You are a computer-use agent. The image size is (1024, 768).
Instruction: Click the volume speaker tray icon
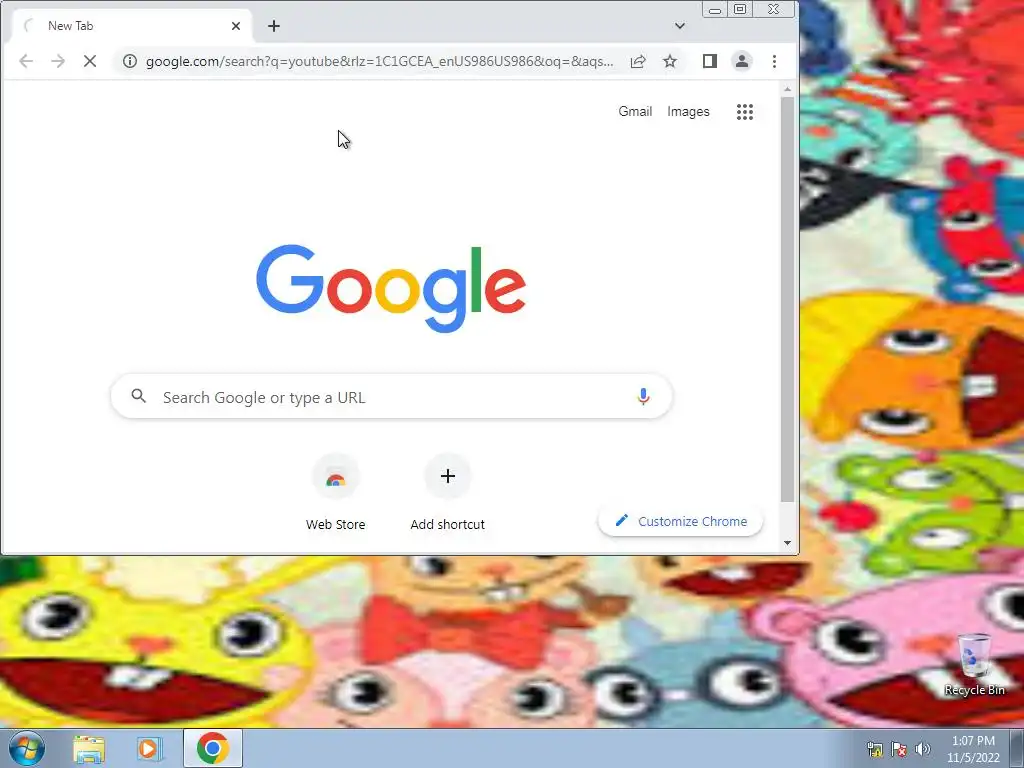pos(923,749)
